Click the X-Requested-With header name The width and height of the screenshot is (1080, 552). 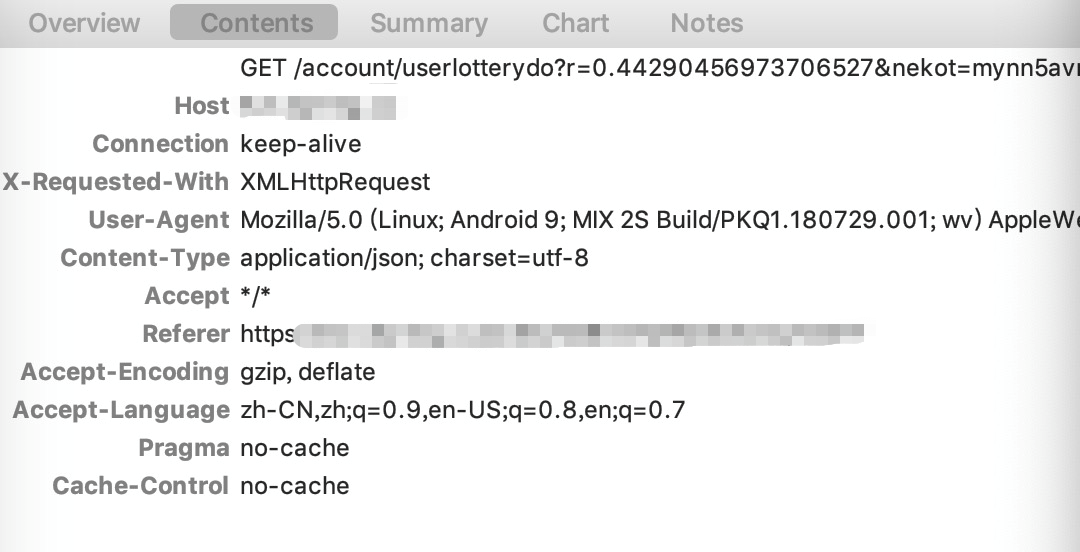tap(116, 182)
